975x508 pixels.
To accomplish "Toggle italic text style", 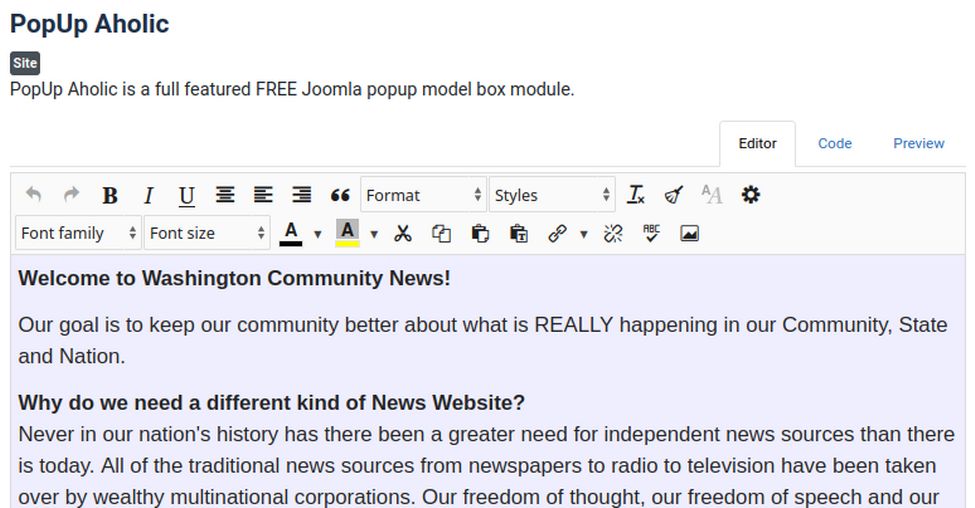I will [x=148, y=195].
